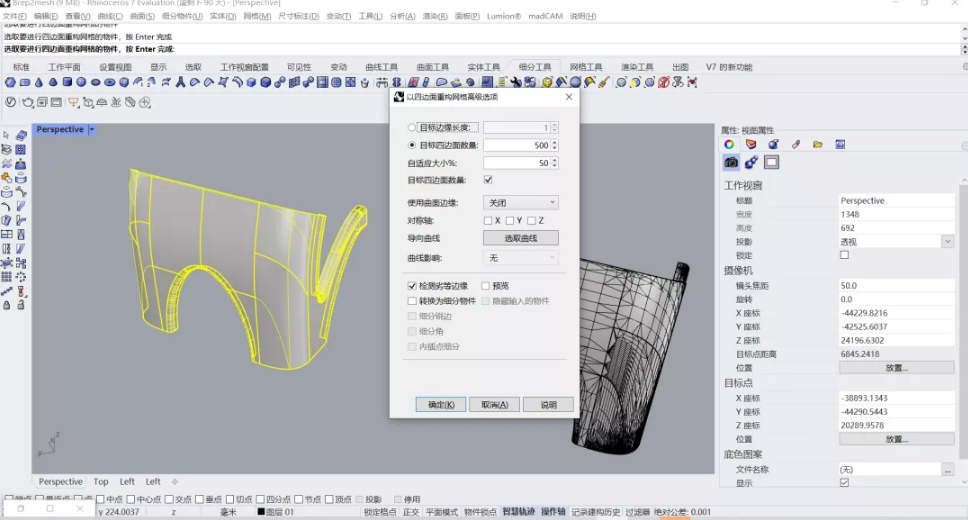Click the ellipsis button next to 文件名称
The image size is (968, 520).
(948, 469)
